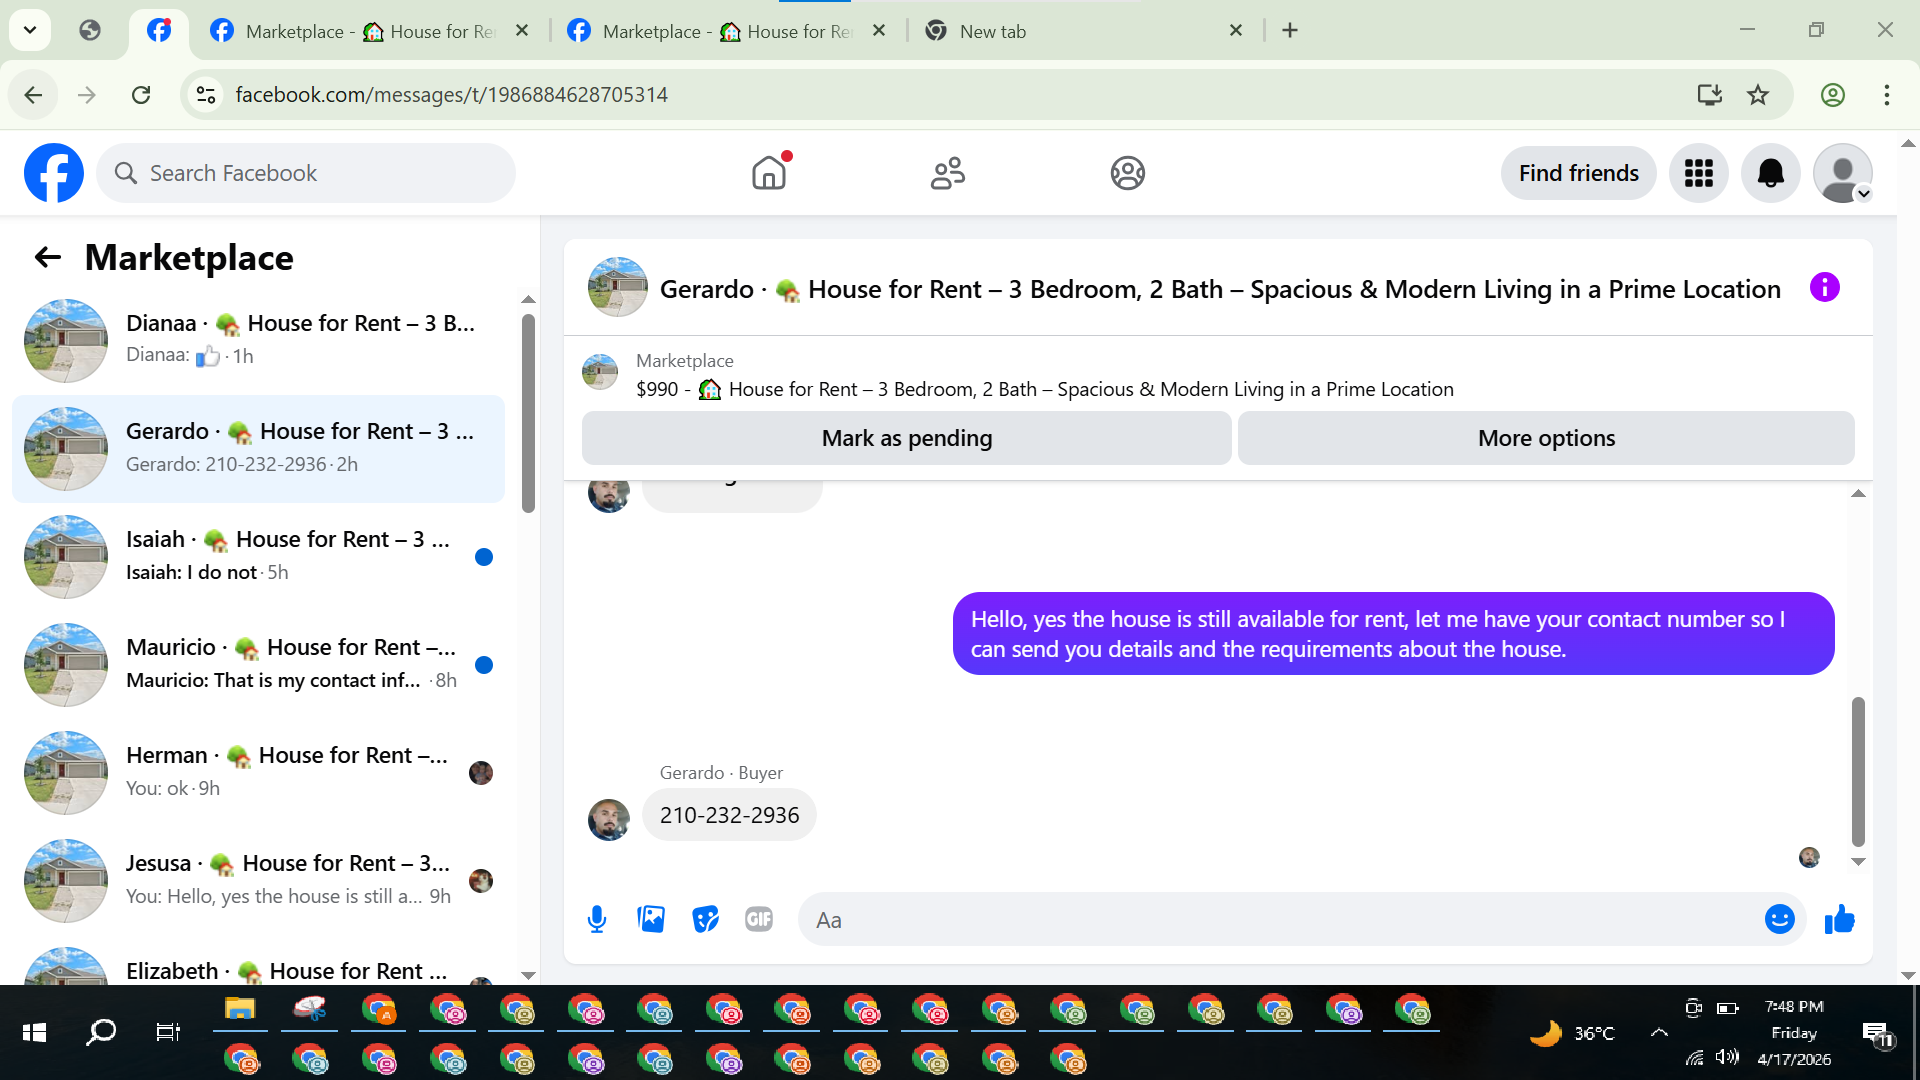
Task: Click the voice clip microphone icon
Action: pos(597,919)
